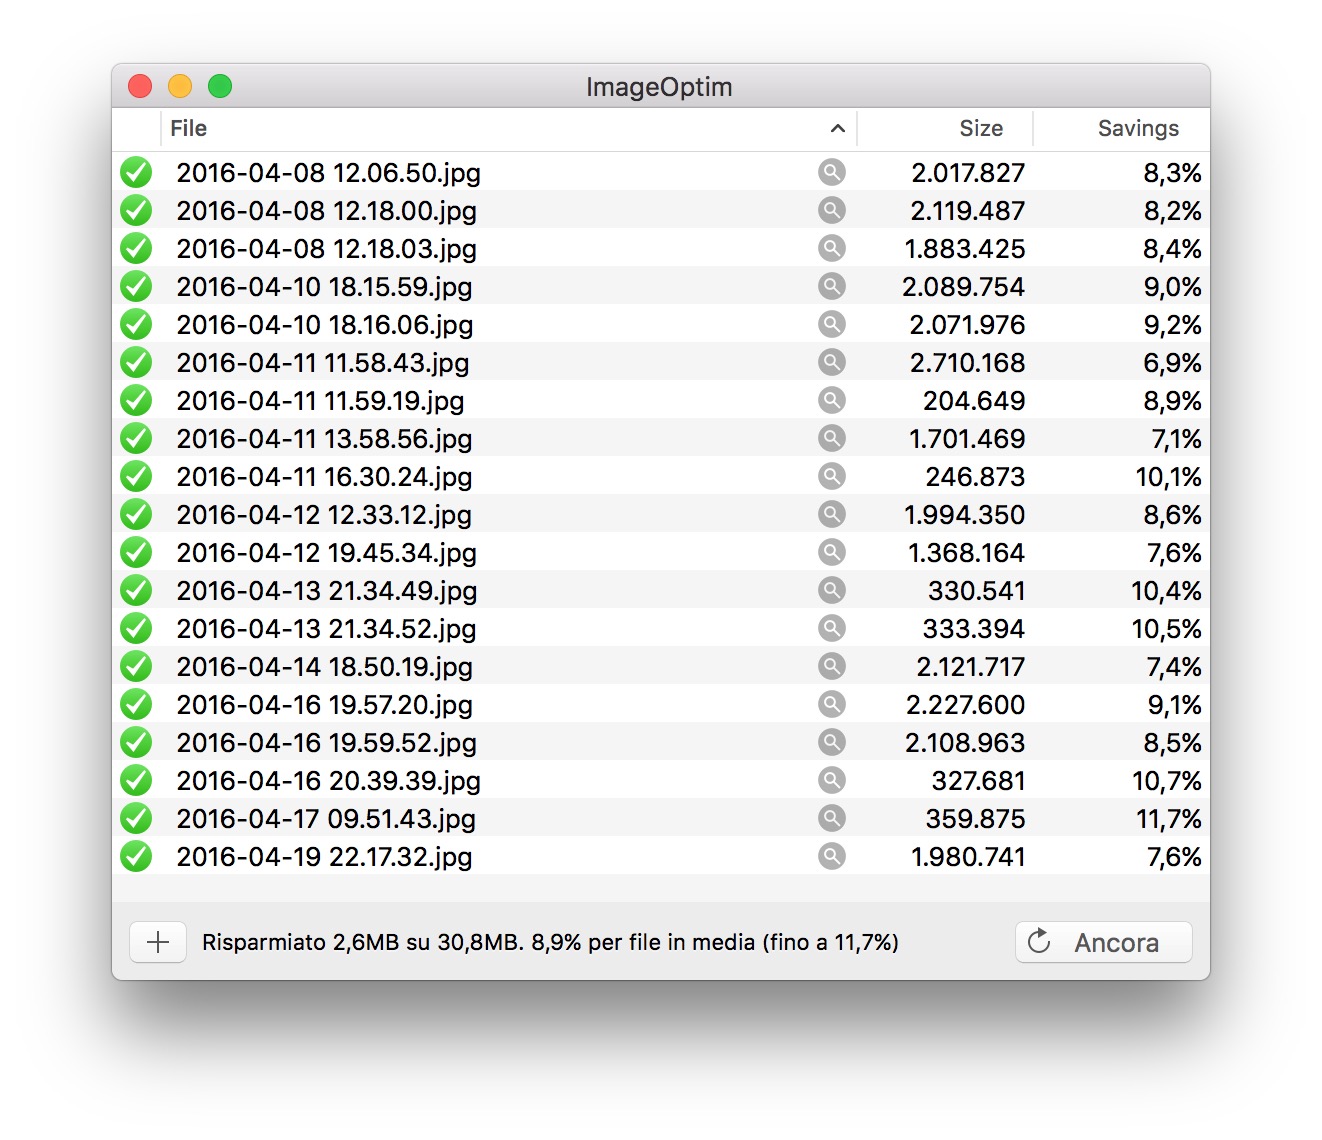Click the green checkmark beside 2016-04-08 12.18.00.jpg
This screenshot has height=1140, width=1322.
click(136, 210)
